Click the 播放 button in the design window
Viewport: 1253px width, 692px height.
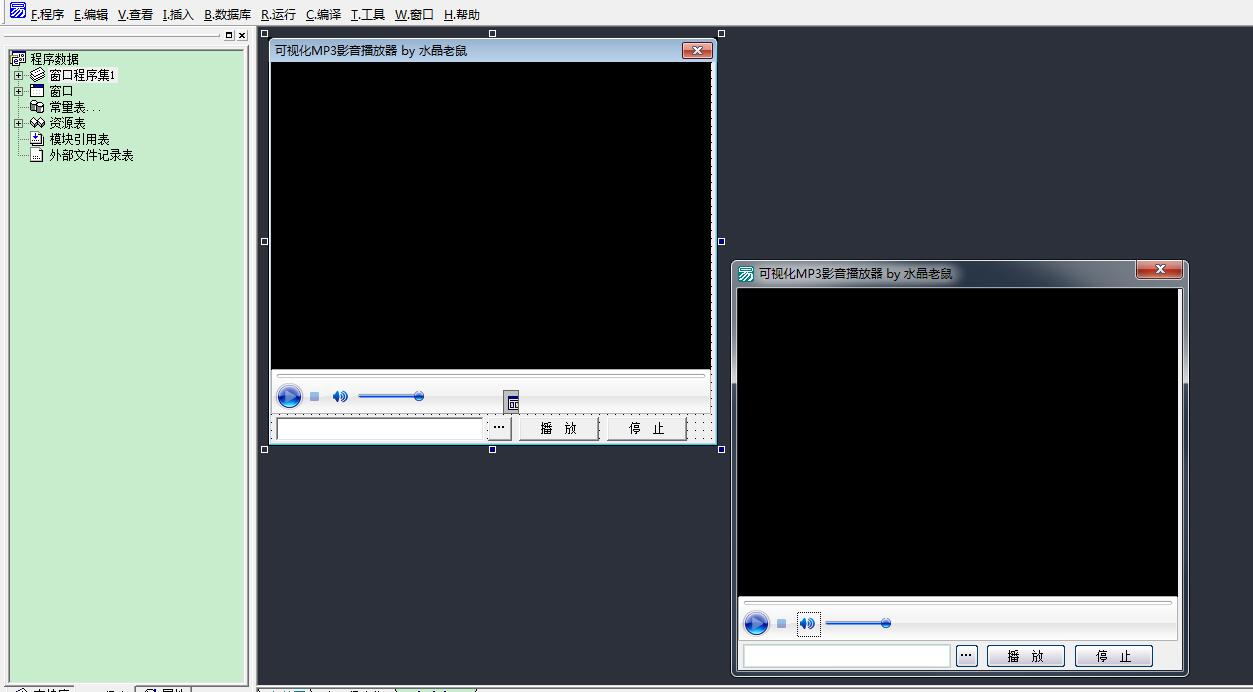[x=558, y=428]
